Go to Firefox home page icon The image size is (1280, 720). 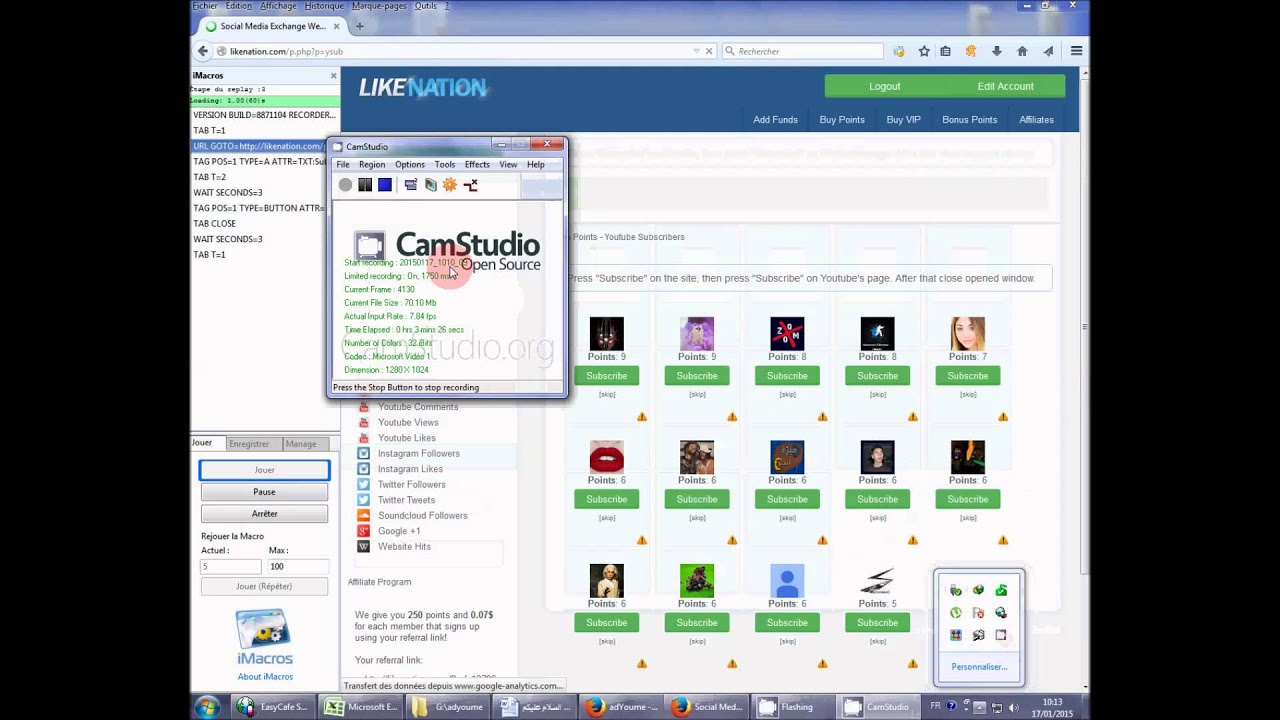coord(1022,51)
